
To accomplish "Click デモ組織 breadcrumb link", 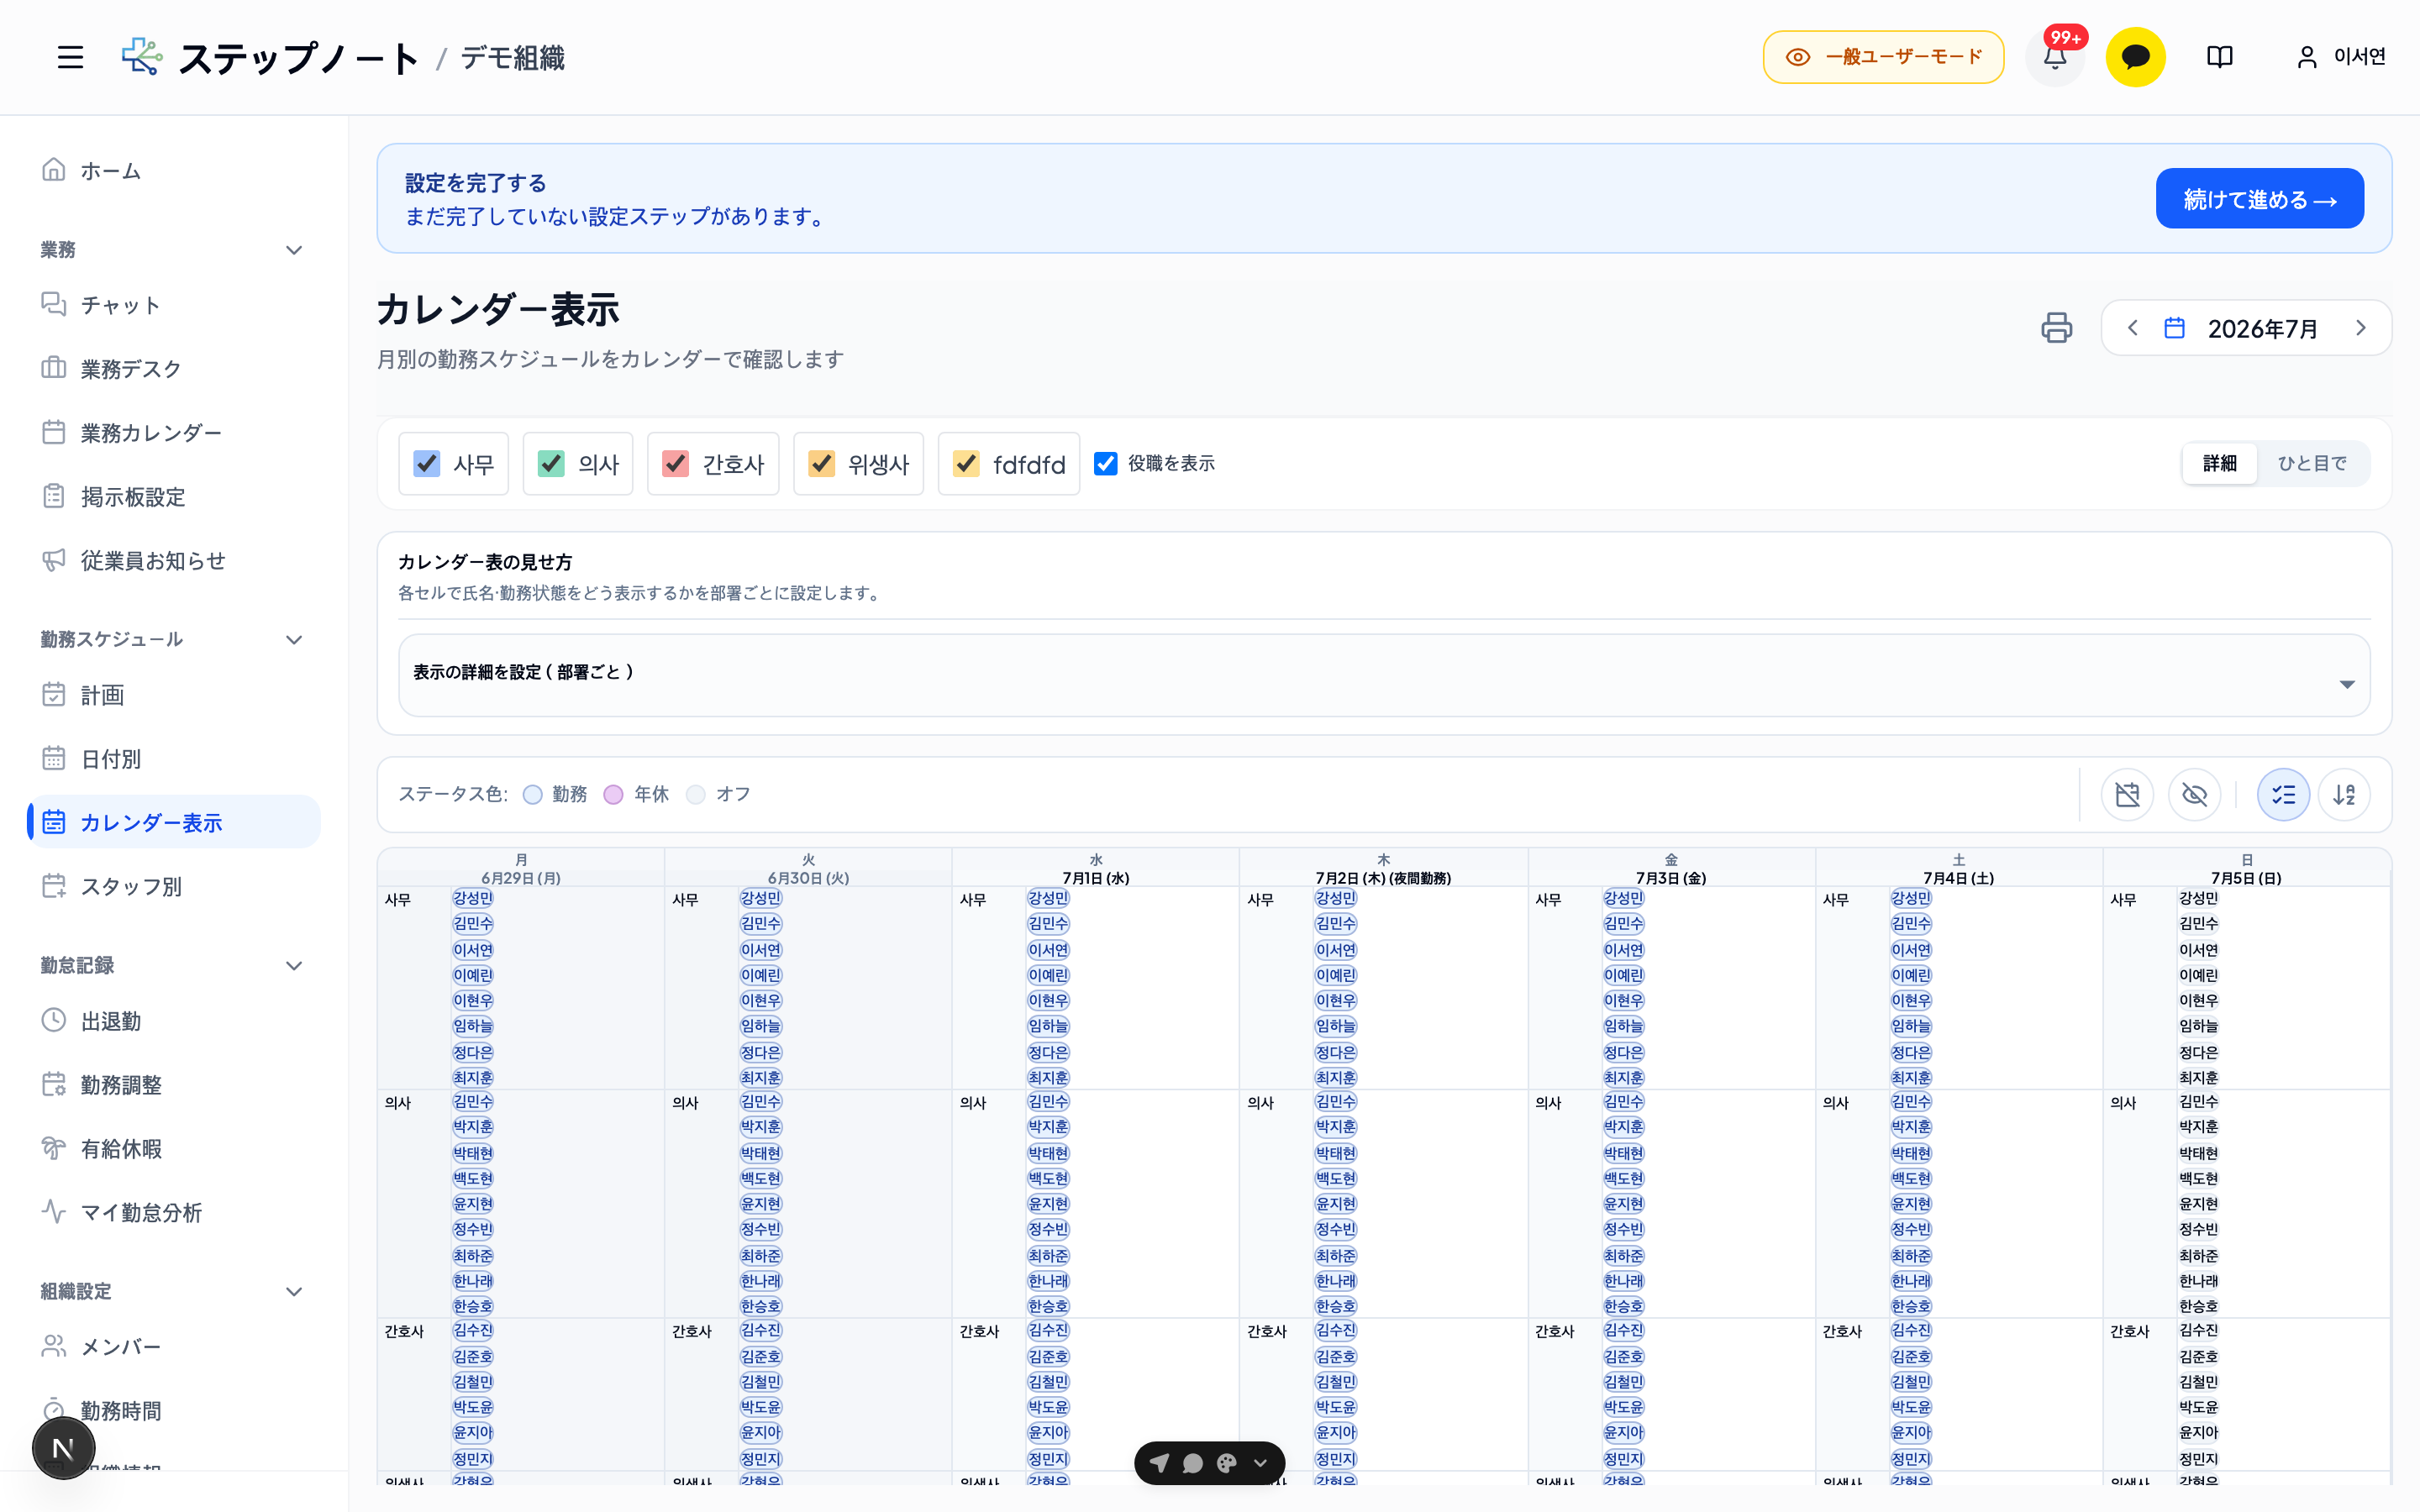I will point(512,58).
